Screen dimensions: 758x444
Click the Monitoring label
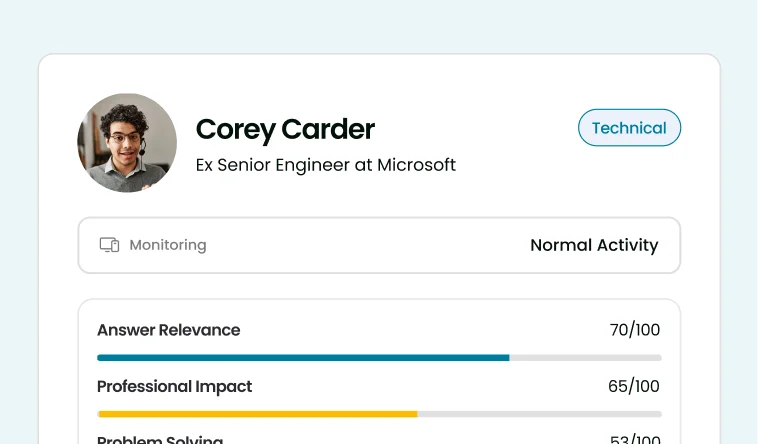(x=168, y=245)
